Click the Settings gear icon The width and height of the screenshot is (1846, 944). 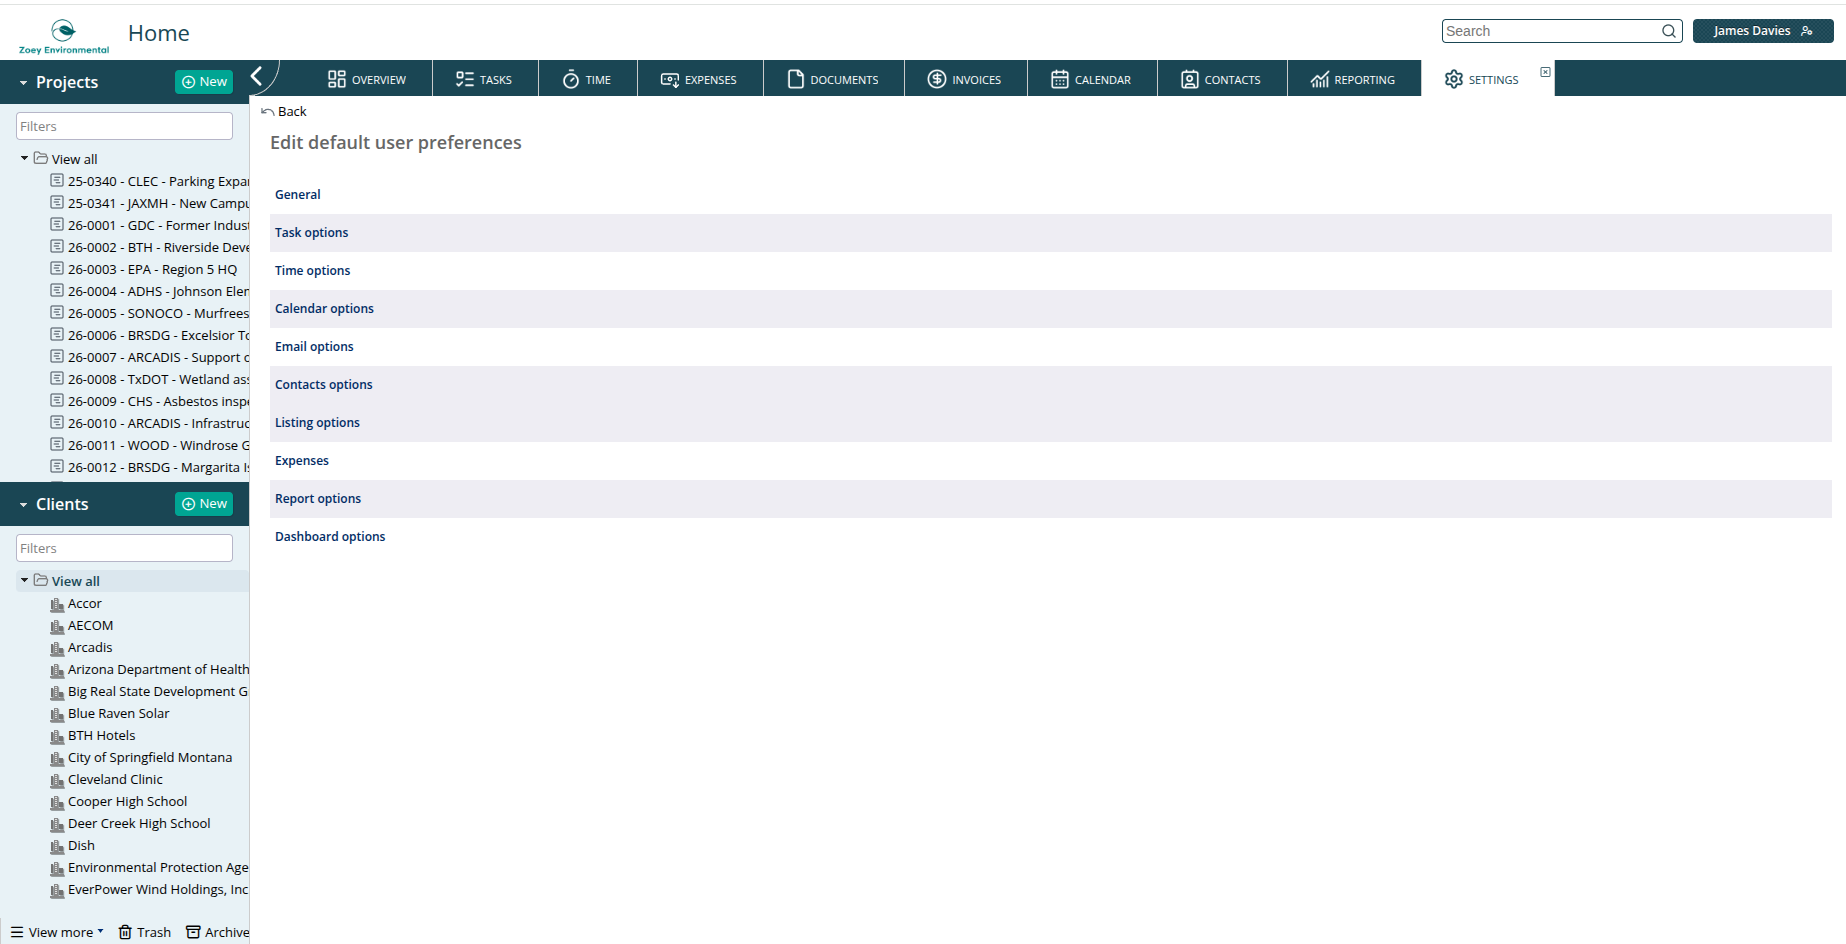click(1454, 79)
